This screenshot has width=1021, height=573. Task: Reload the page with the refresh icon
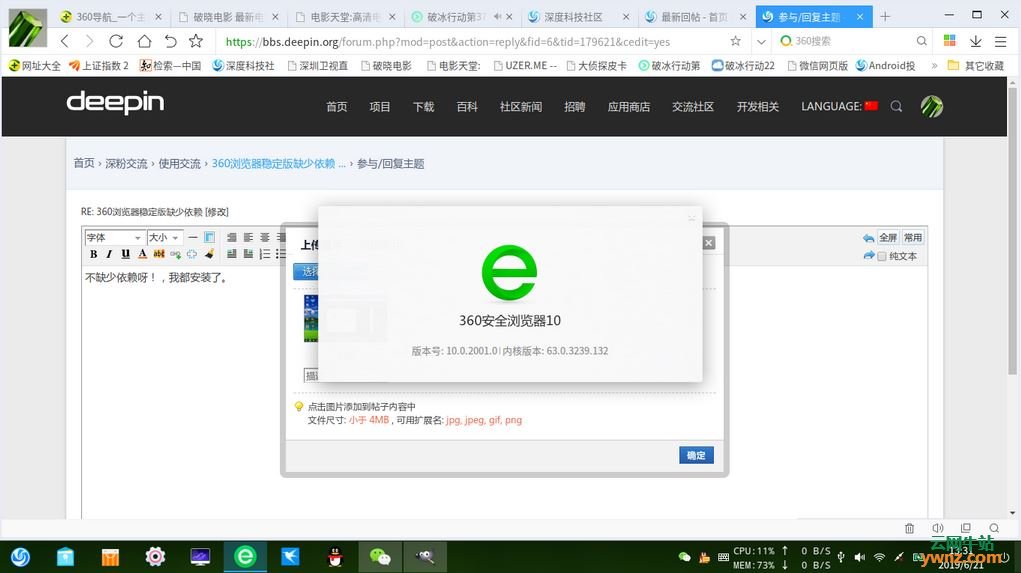coord(116,41)
